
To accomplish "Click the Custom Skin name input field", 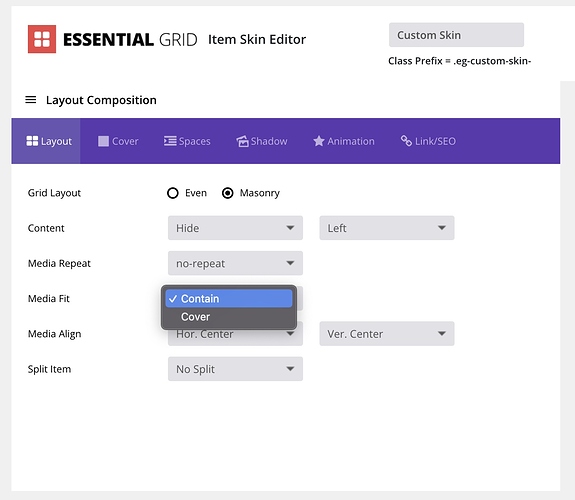I will coord(456,35).
